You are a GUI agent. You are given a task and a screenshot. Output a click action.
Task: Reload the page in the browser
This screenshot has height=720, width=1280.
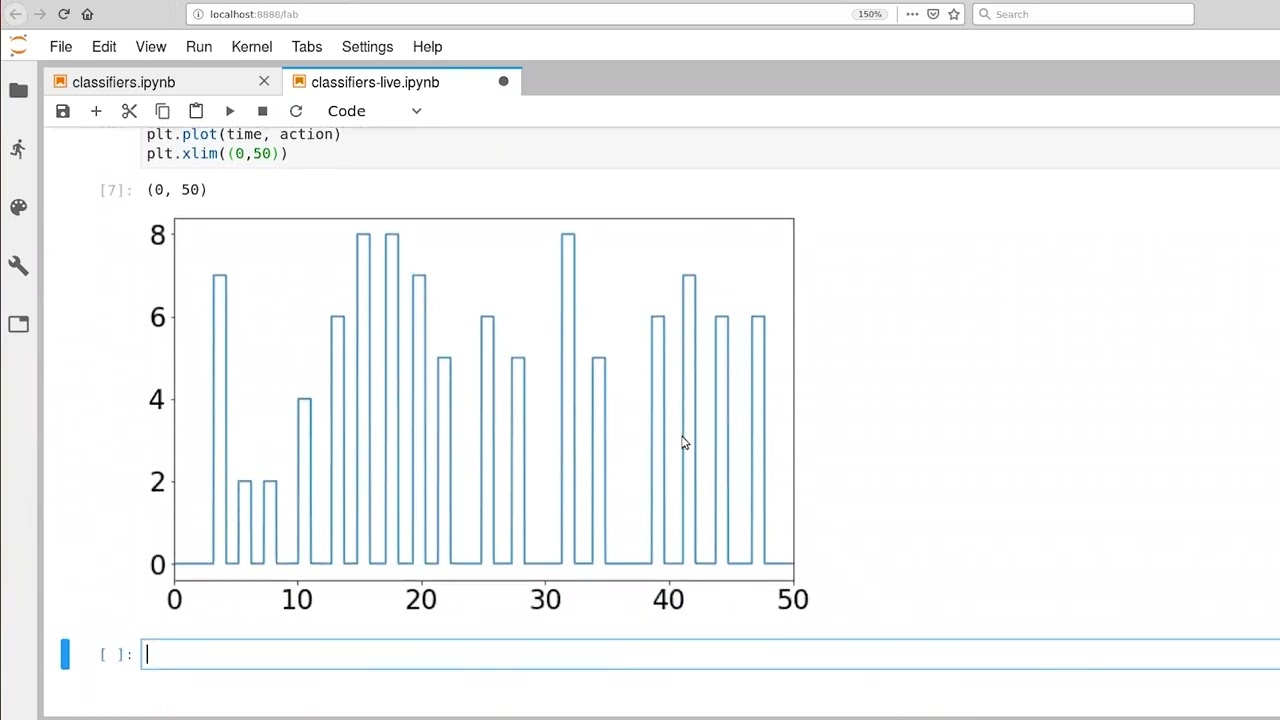[63, 14]
